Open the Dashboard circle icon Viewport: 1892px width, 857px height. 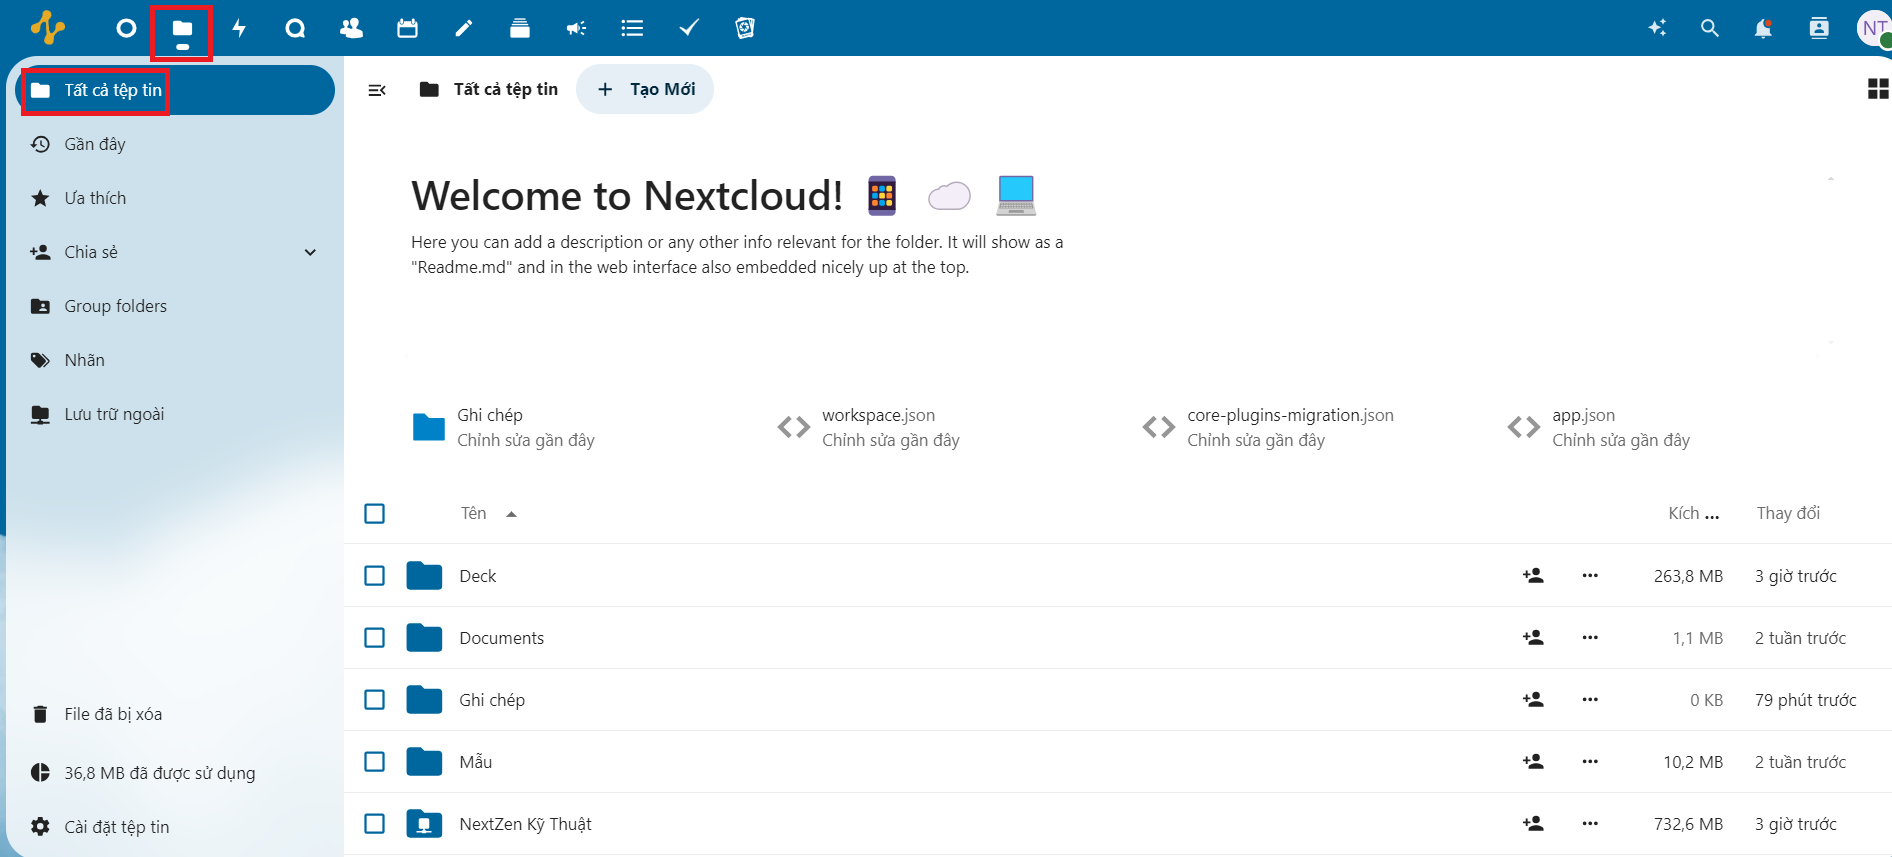pos(126,28)
